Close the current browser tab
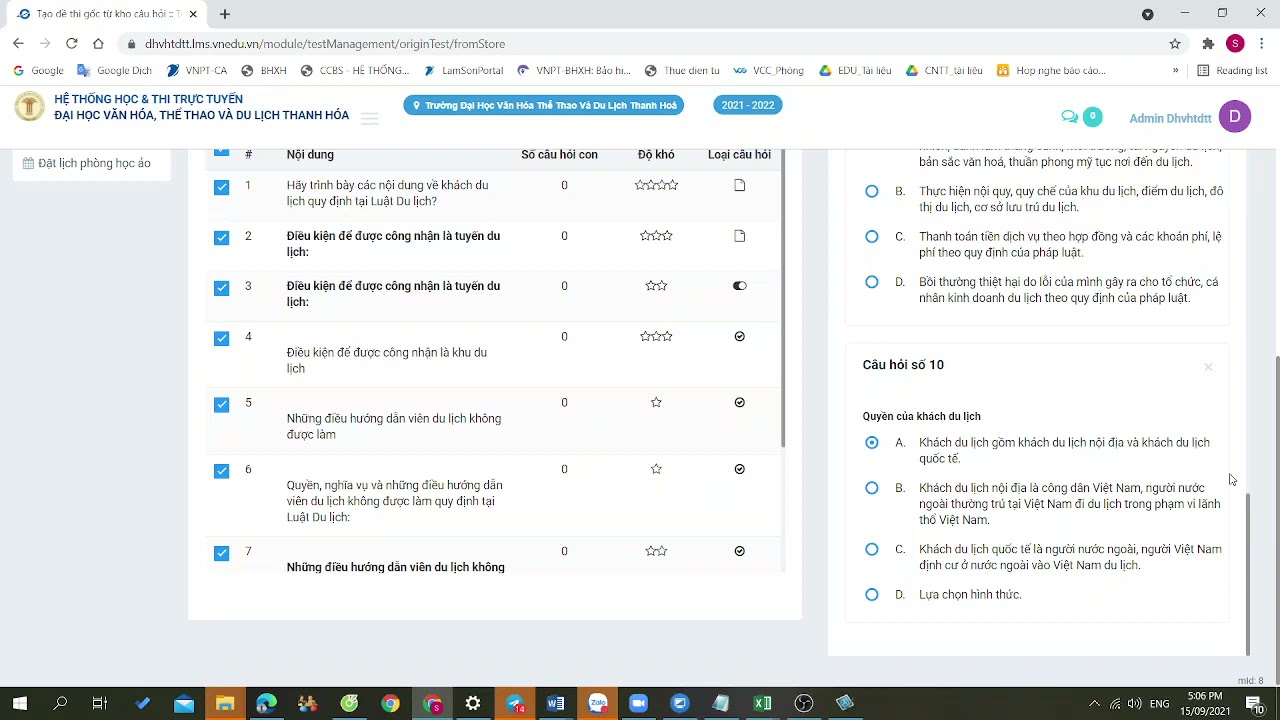The width and height of the screenshot is (1280, 720). click(193, 14)
